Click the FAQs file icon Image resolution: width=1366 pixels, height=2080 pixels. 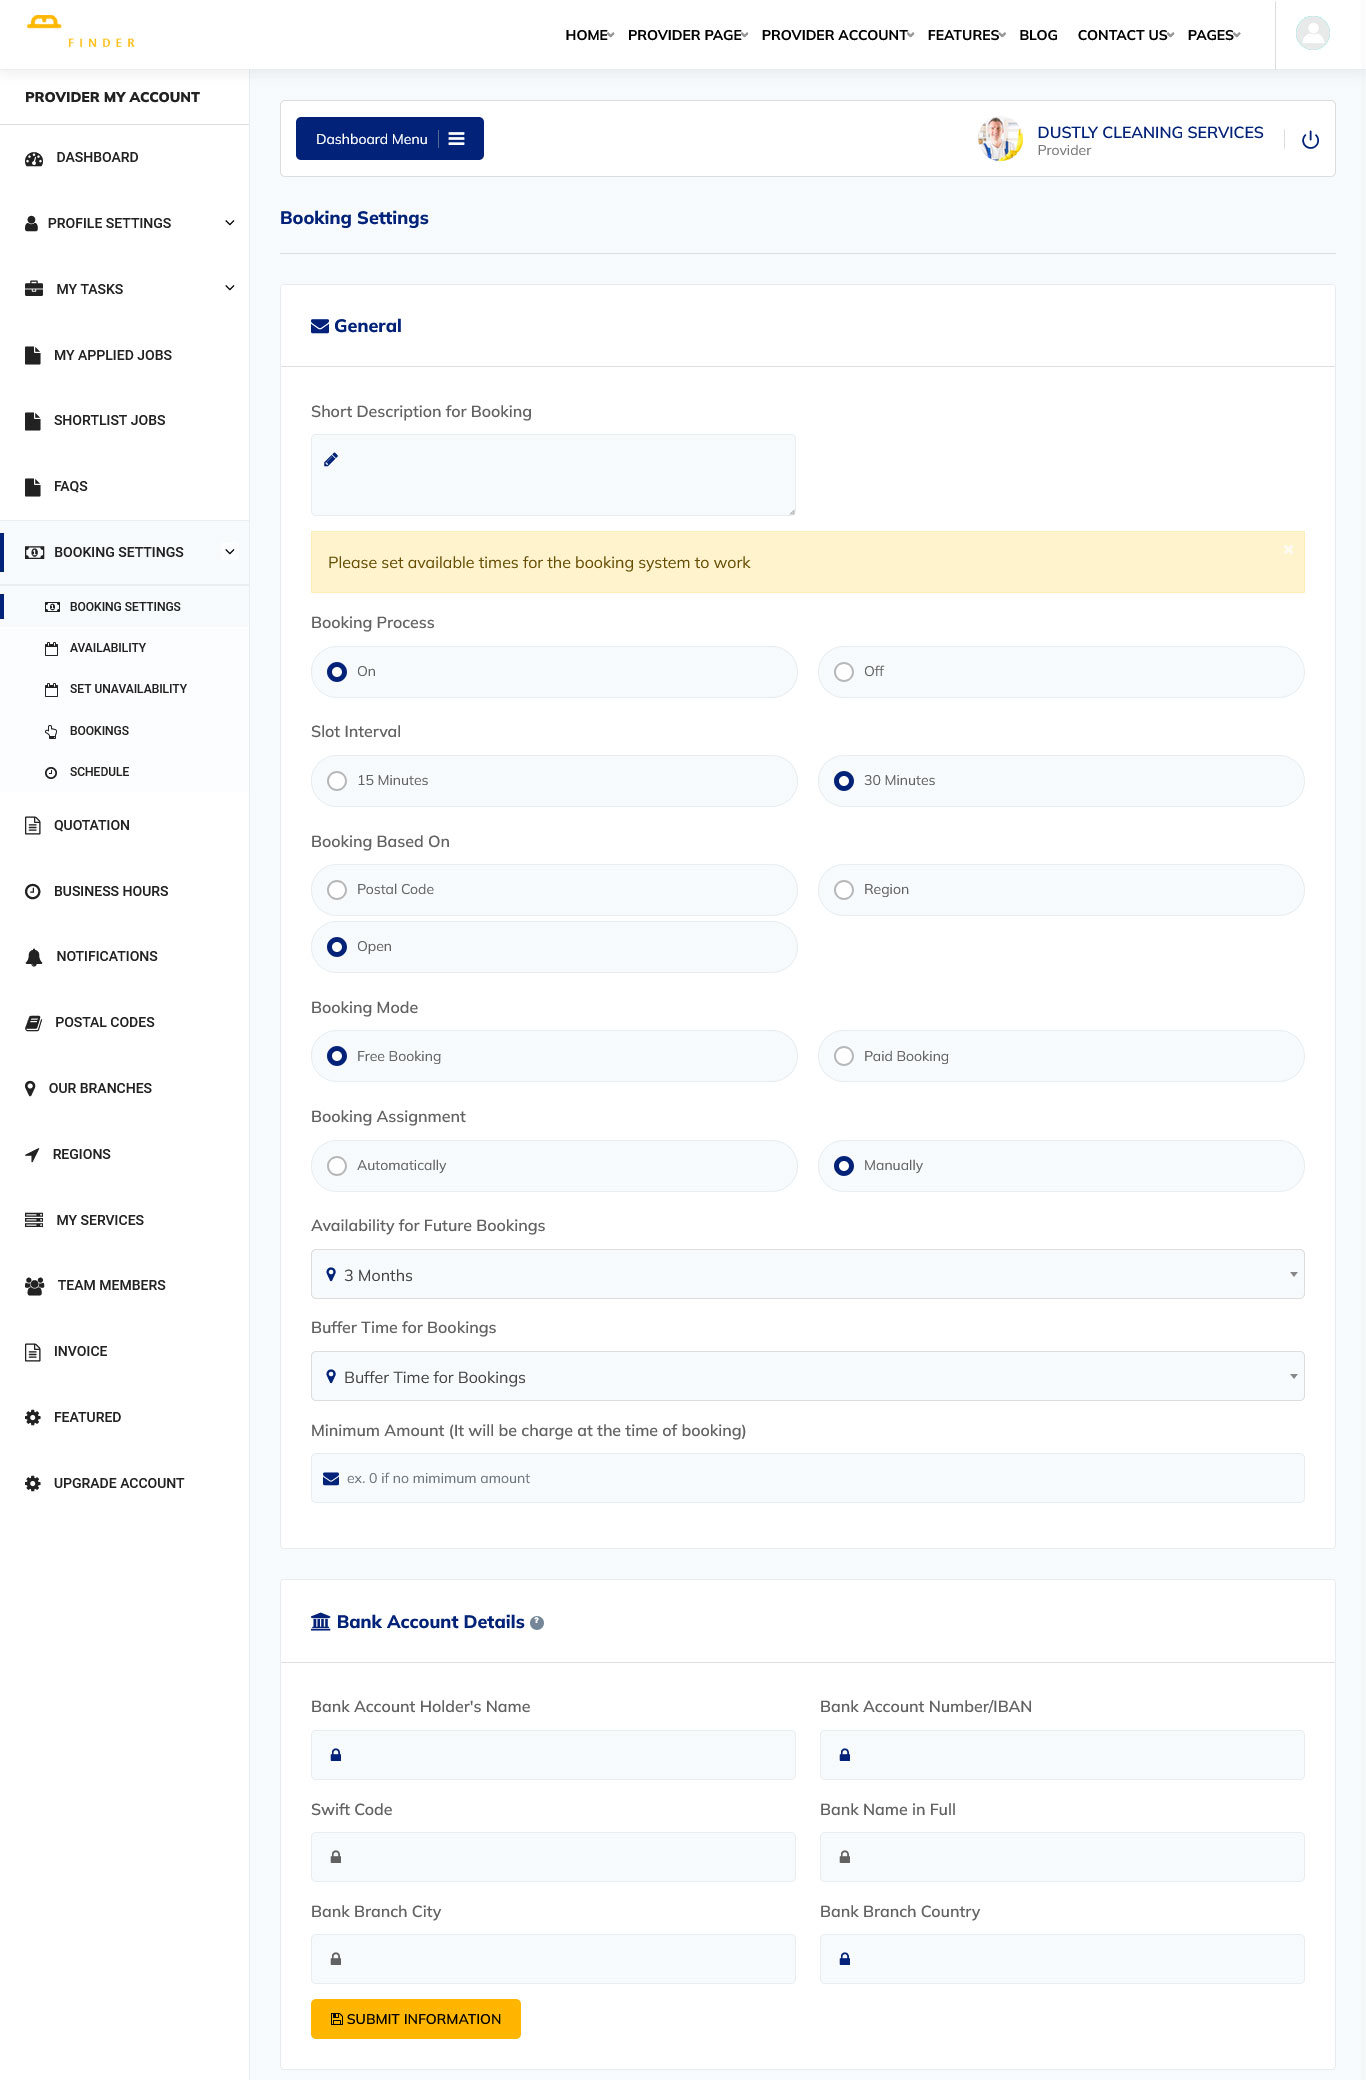33,486
